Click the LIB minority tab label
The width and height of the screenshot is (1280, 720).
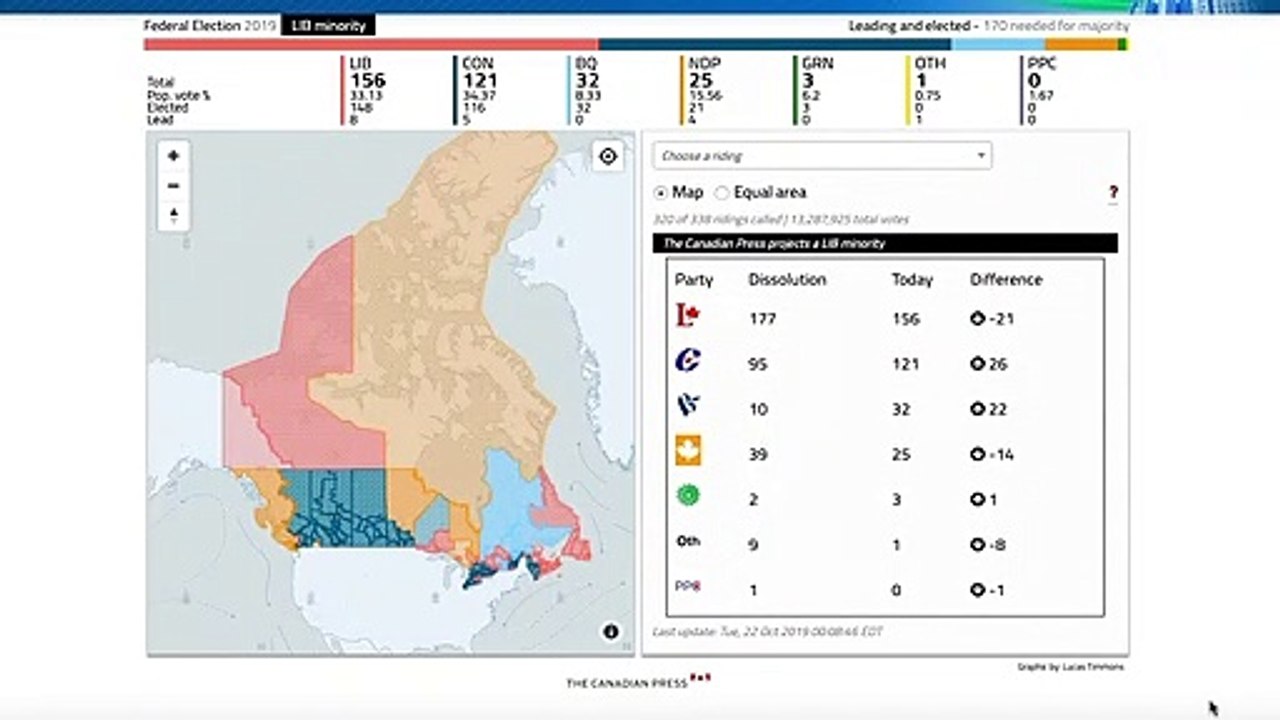point(328,26)
